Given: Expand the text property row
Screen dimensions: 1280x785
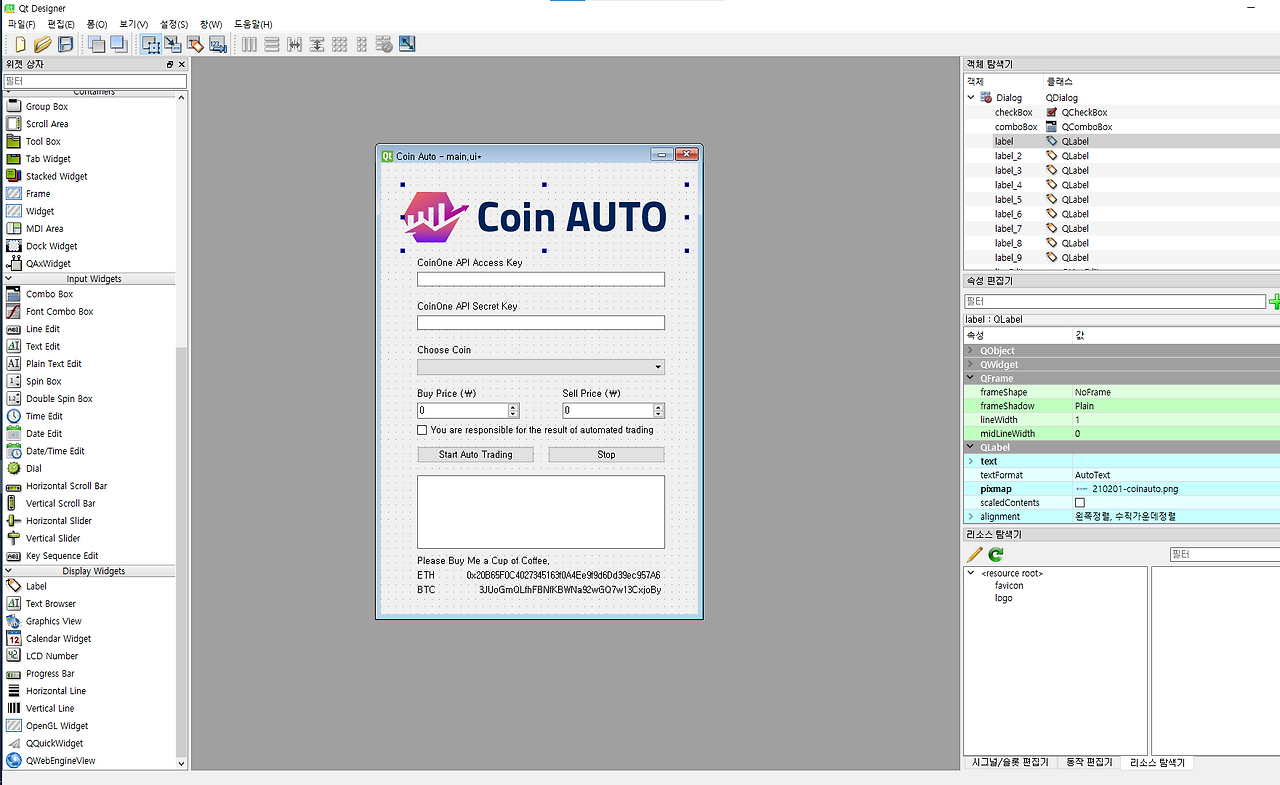Looking at the screenshot, I should [970, 461].
